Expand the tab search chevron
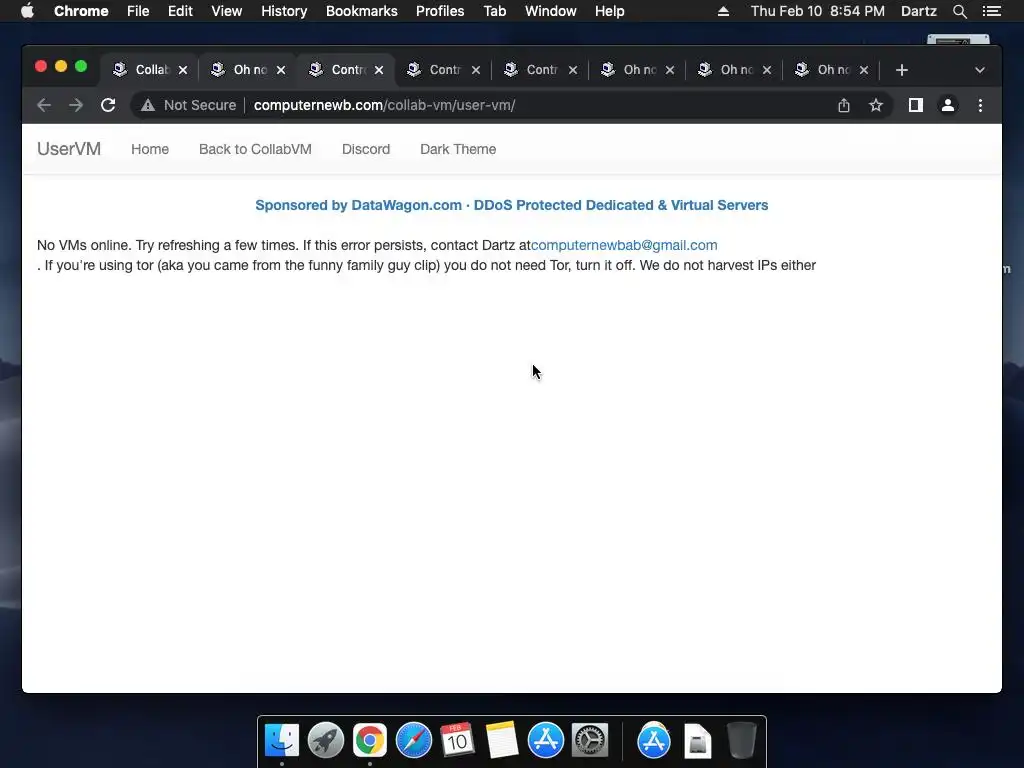The image size is (1024, 768). tap(980, 70)
